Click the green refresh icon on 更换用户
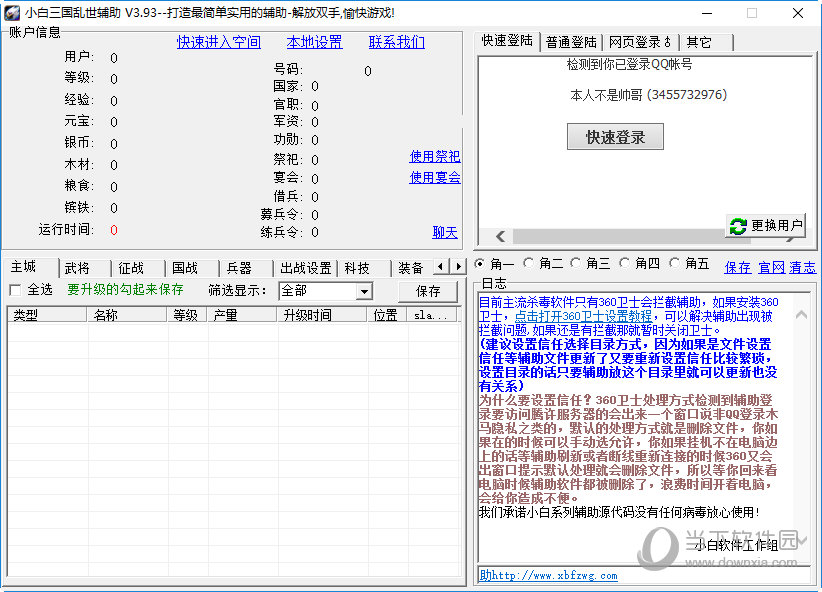The width and height of the screenshot is (822, 592). click(738, 226)
